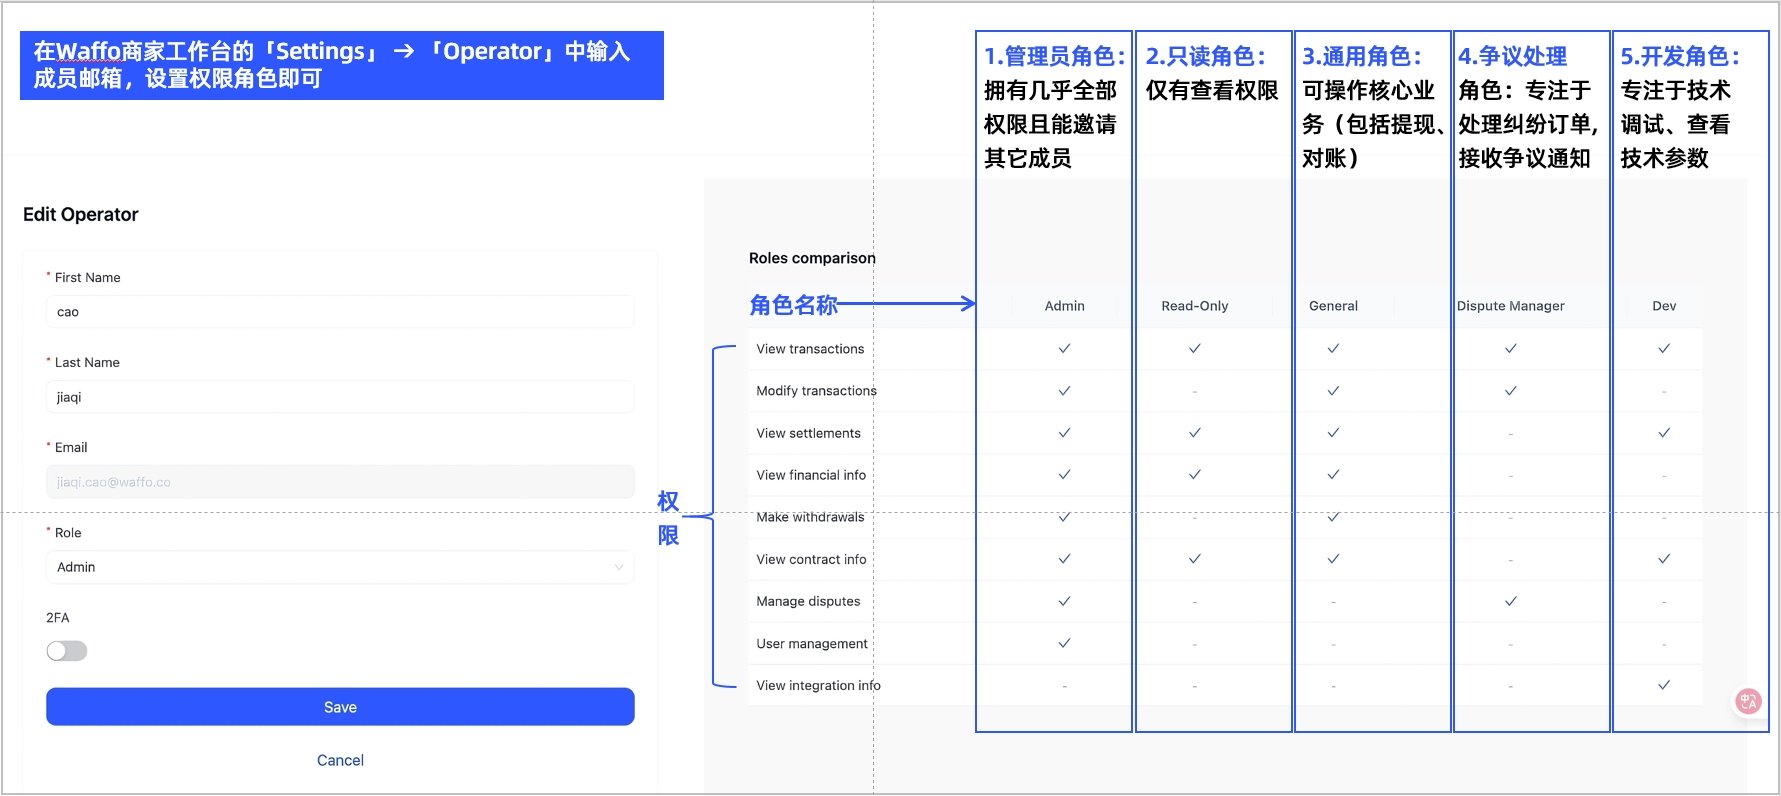1781x796 pixels.
Task: Click the User management row label
Action: pos(812,643)
